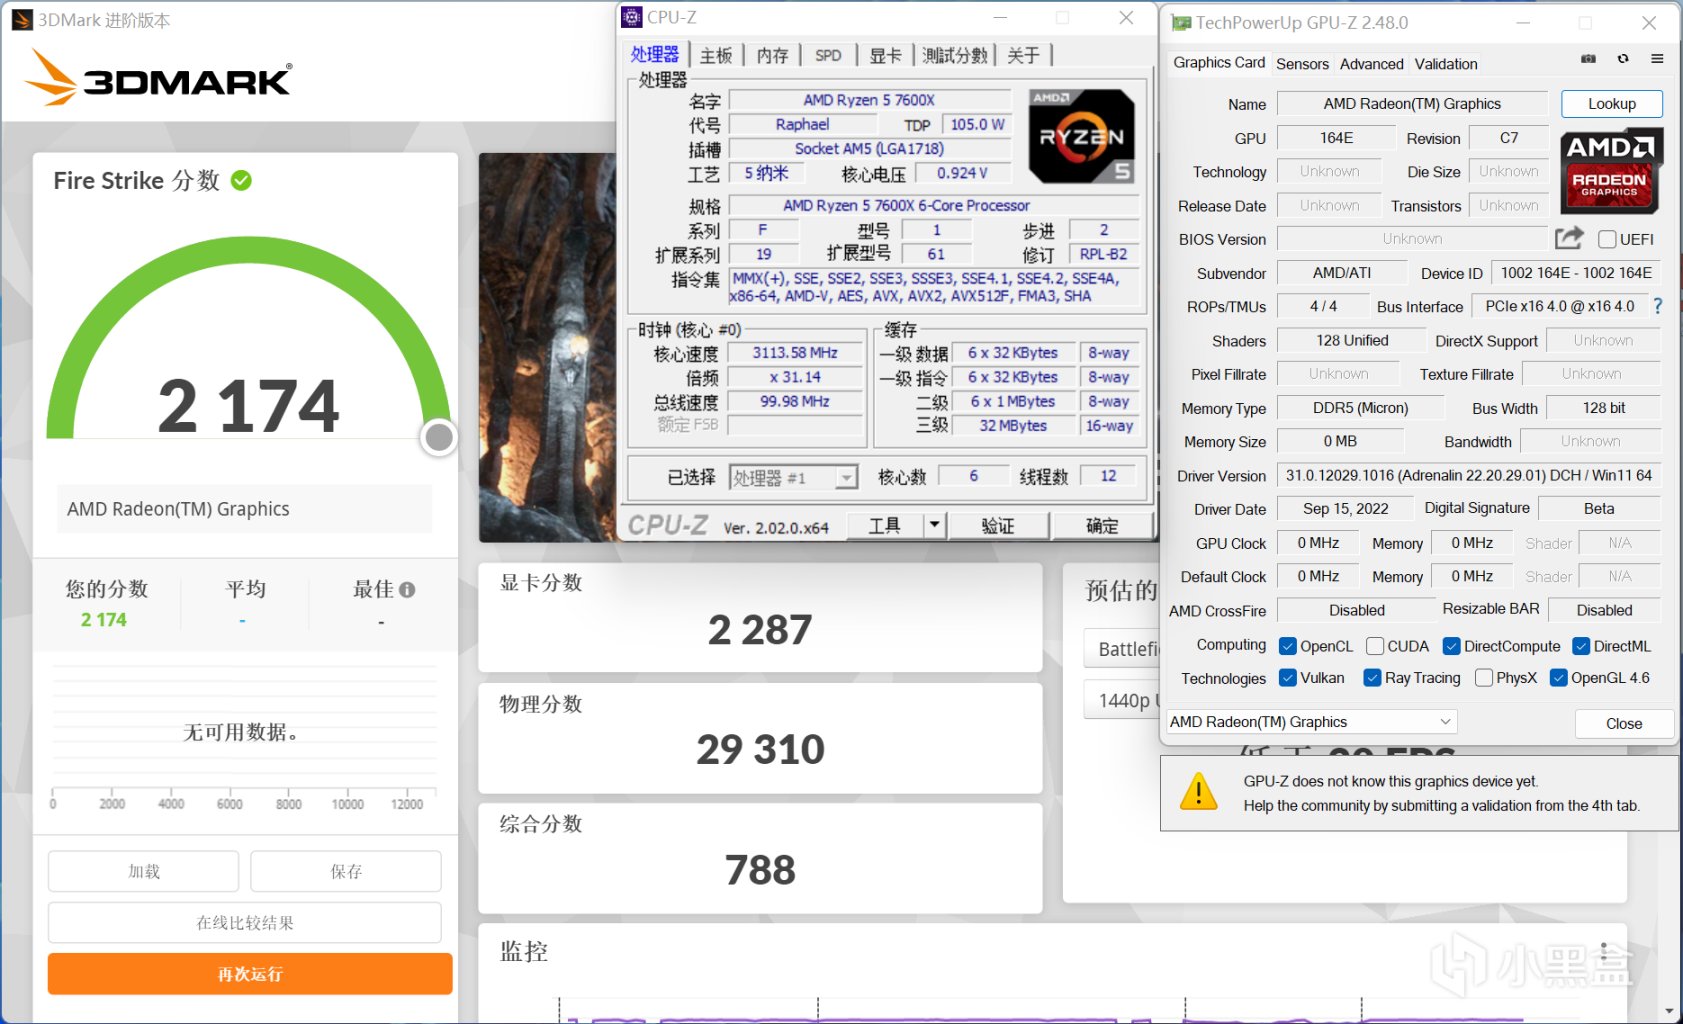This screenshot has height=1024, width=1683.
Task: Click the orange 再次运行 button
Action: click(250, 974)
